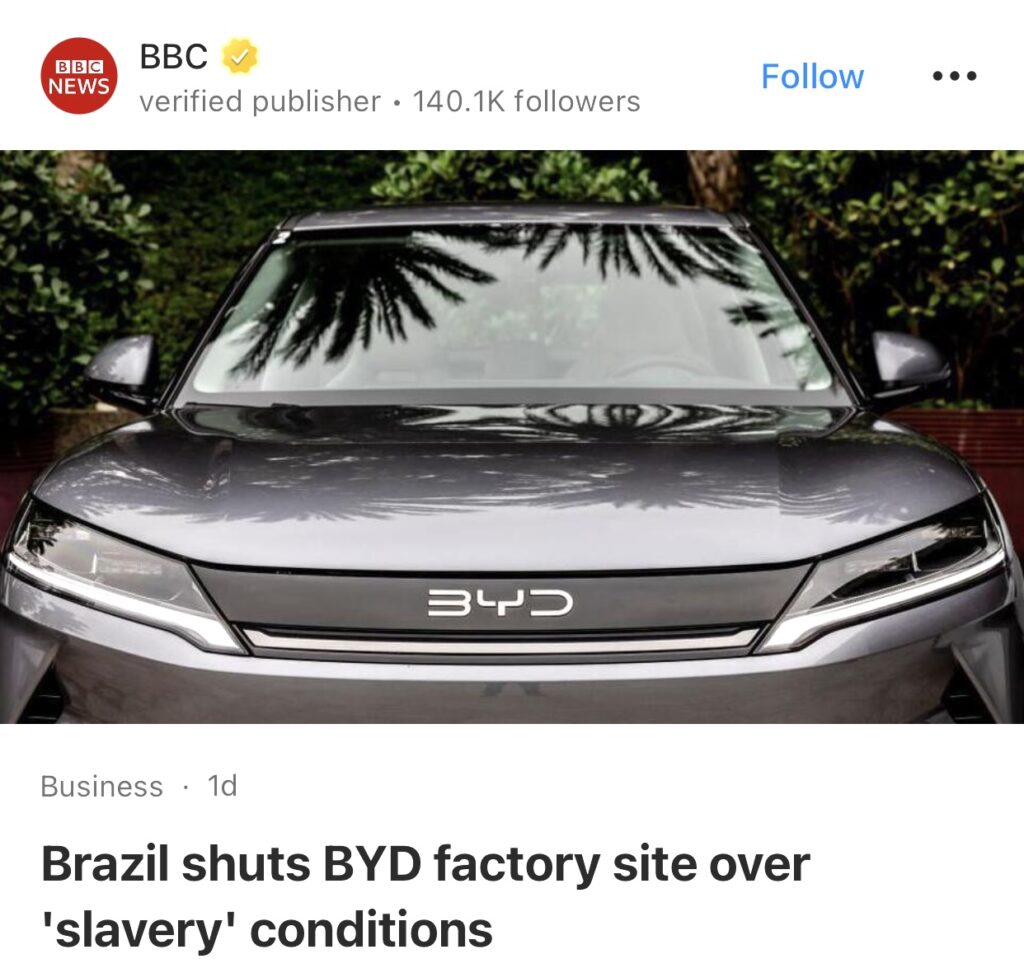The image size is (1024, 973).
Task: Follow the BBC publisher
Action: (x=812, y=76)
